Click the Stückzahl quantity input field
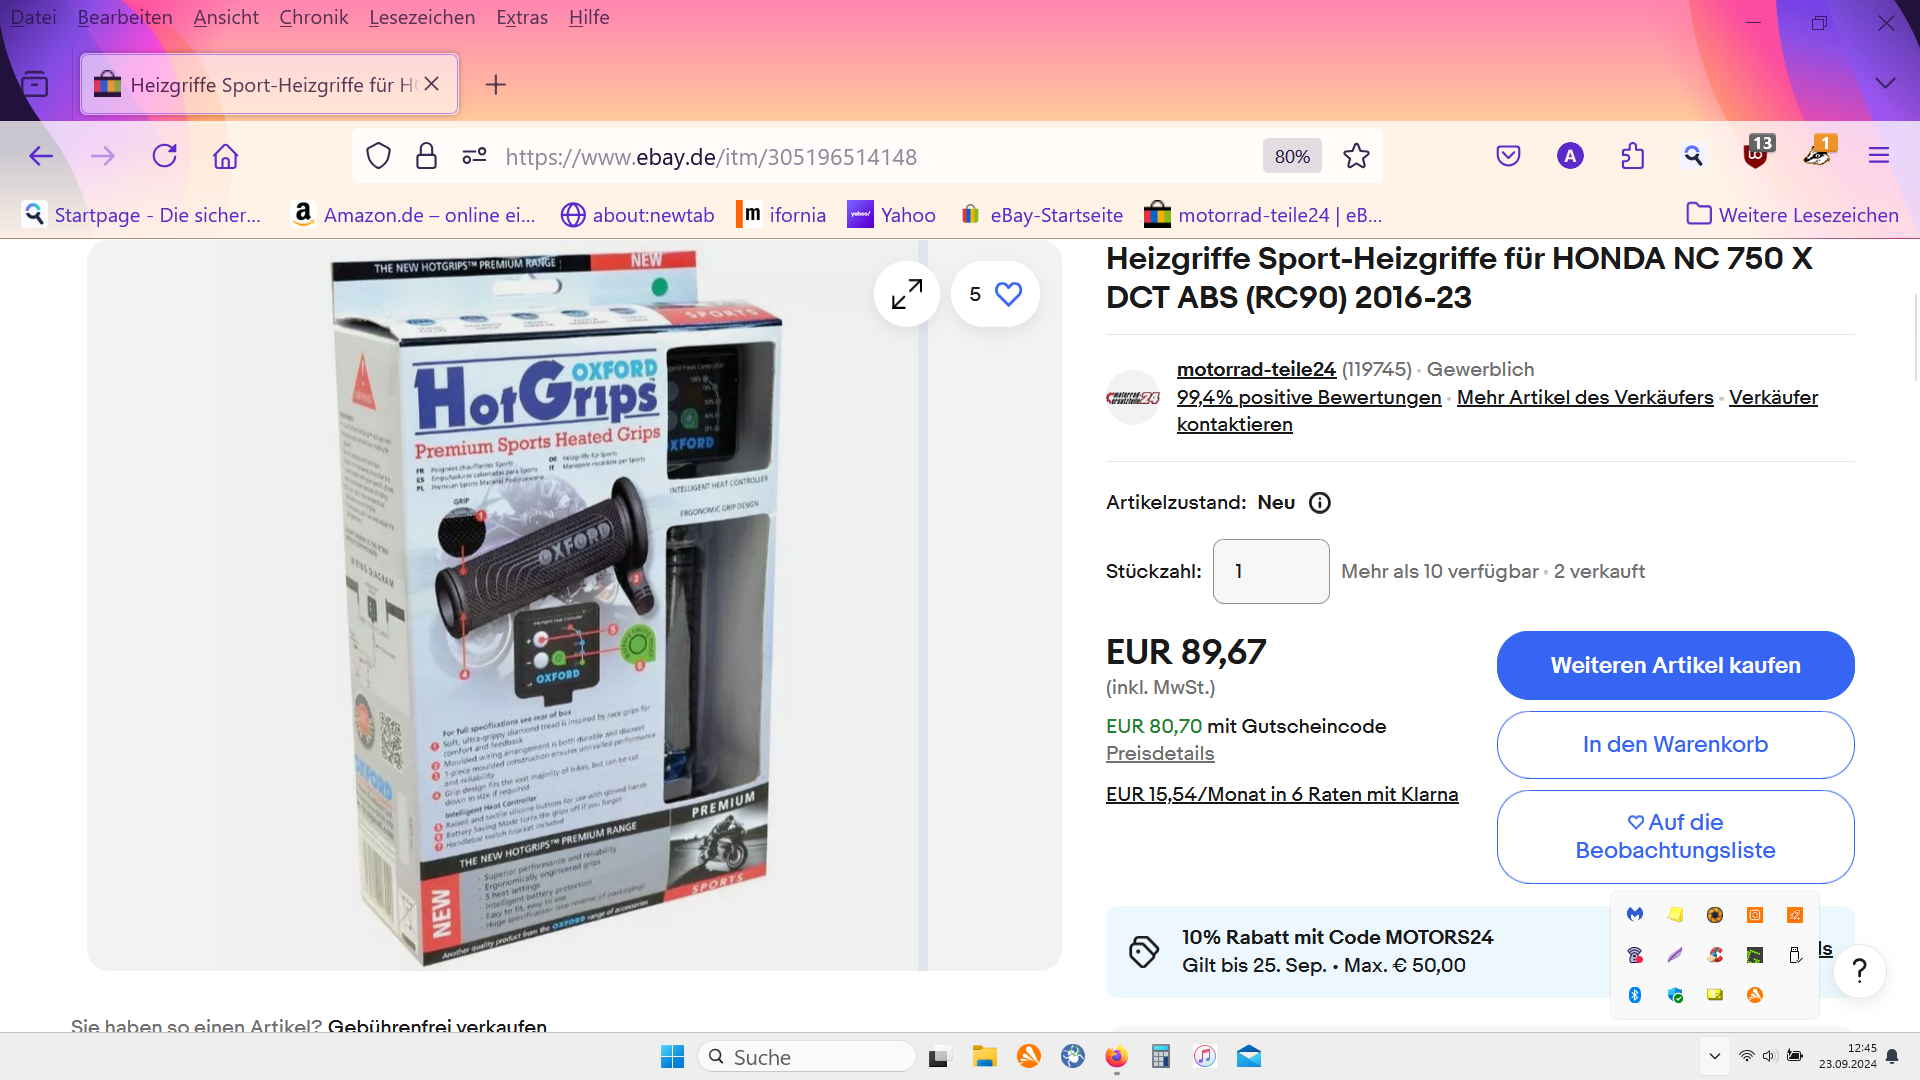Image resolution: width=1920 pixels, height=1080 pixels. pos(1270,571)
